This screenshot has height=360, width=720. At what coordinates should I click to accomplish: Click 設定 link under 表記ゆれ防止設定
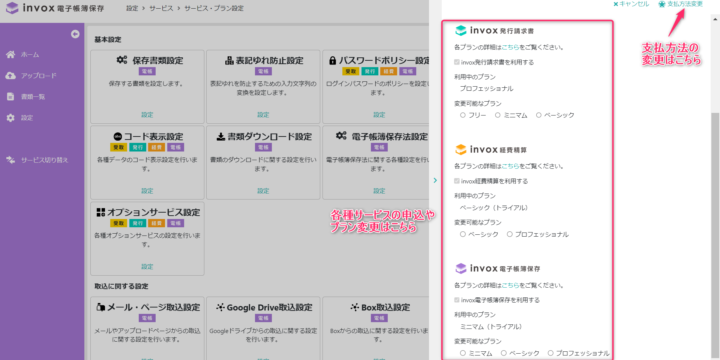(263, 115)
